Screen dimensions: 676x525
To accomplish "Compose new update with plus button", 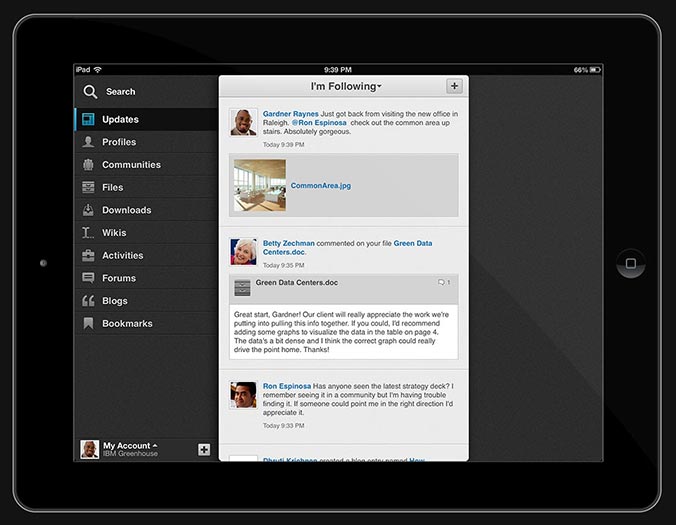I will (x=454, y=87).
